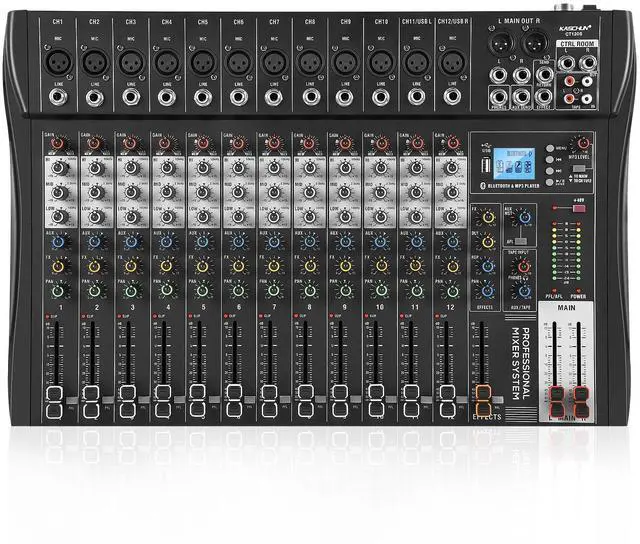Click the CH6 XLR mic input

[239, 63]
